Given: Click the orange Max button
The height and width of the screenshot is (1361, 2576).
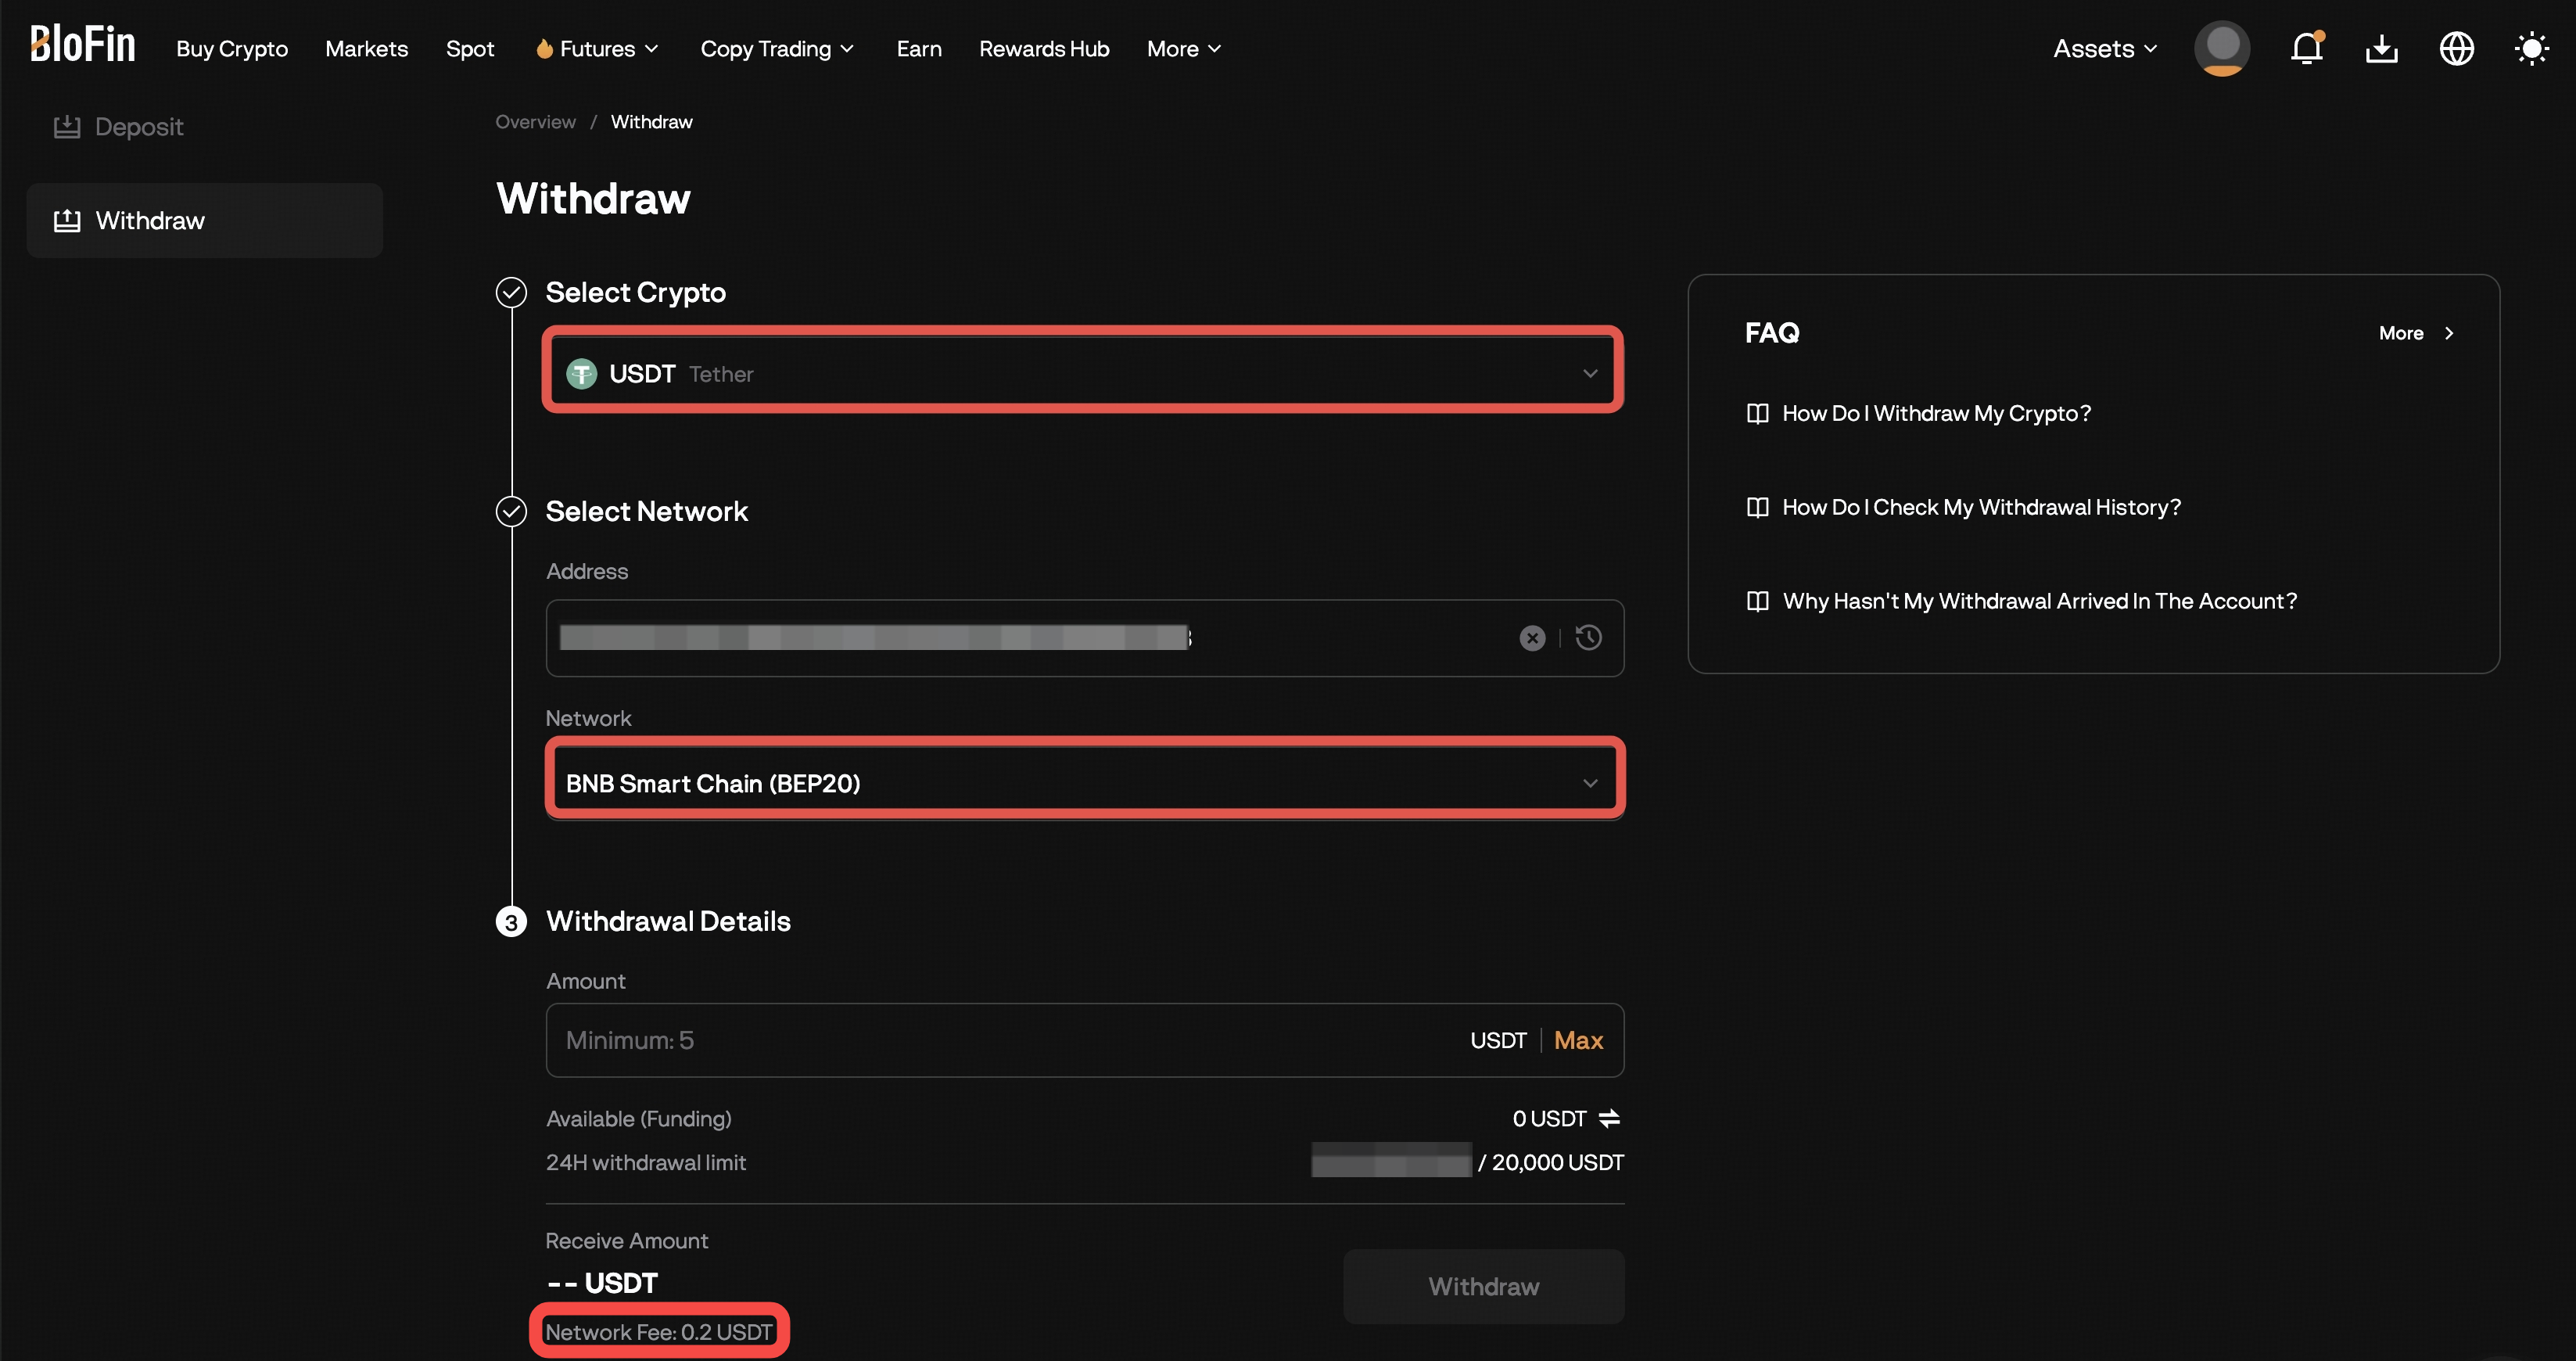Looking at the screenshot, I should pyautogui.click(x=1578, y=1040).
